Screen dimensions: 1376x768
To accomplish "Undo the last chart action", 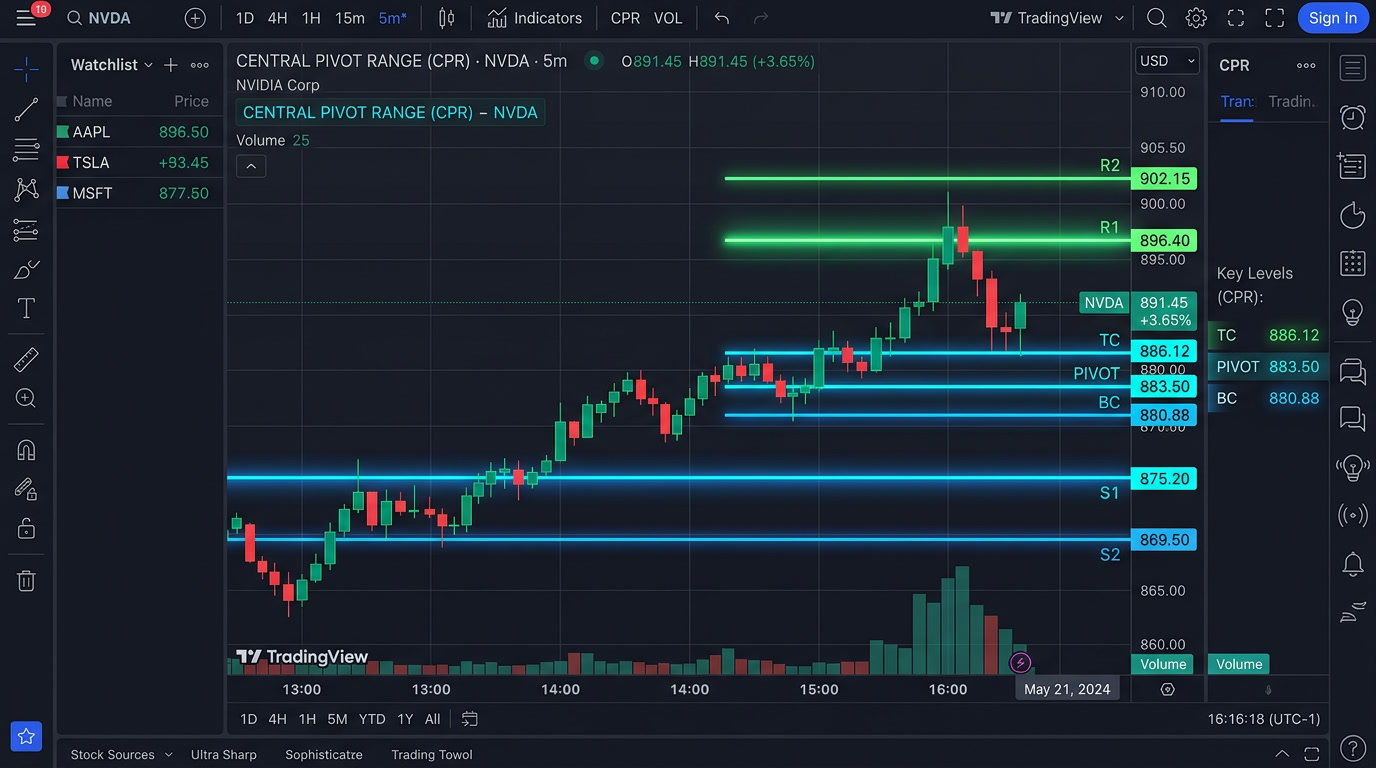I will pos(722,18).
